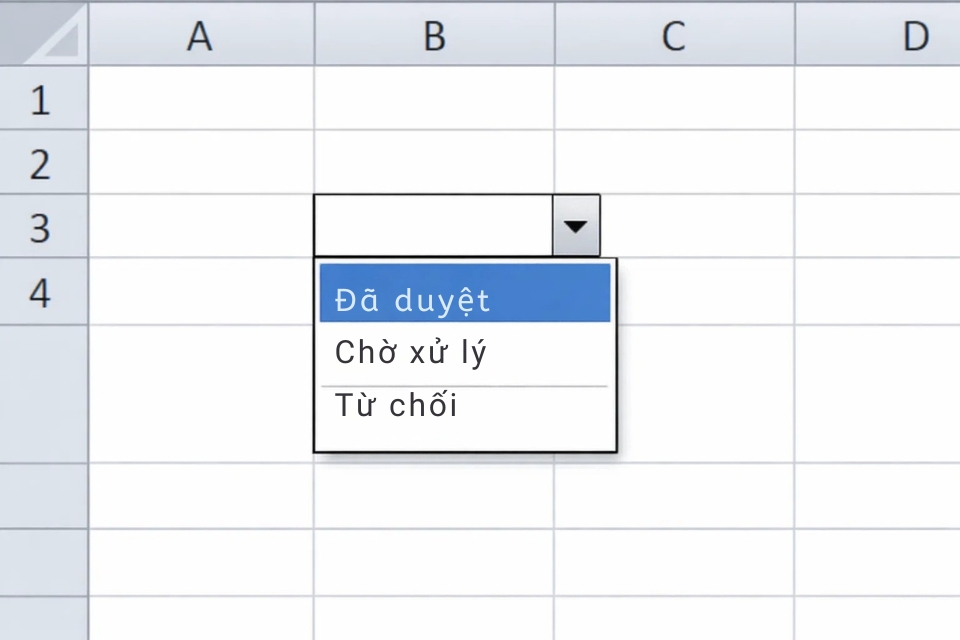Select column header C
960x640 pixels.
point(674,36)
